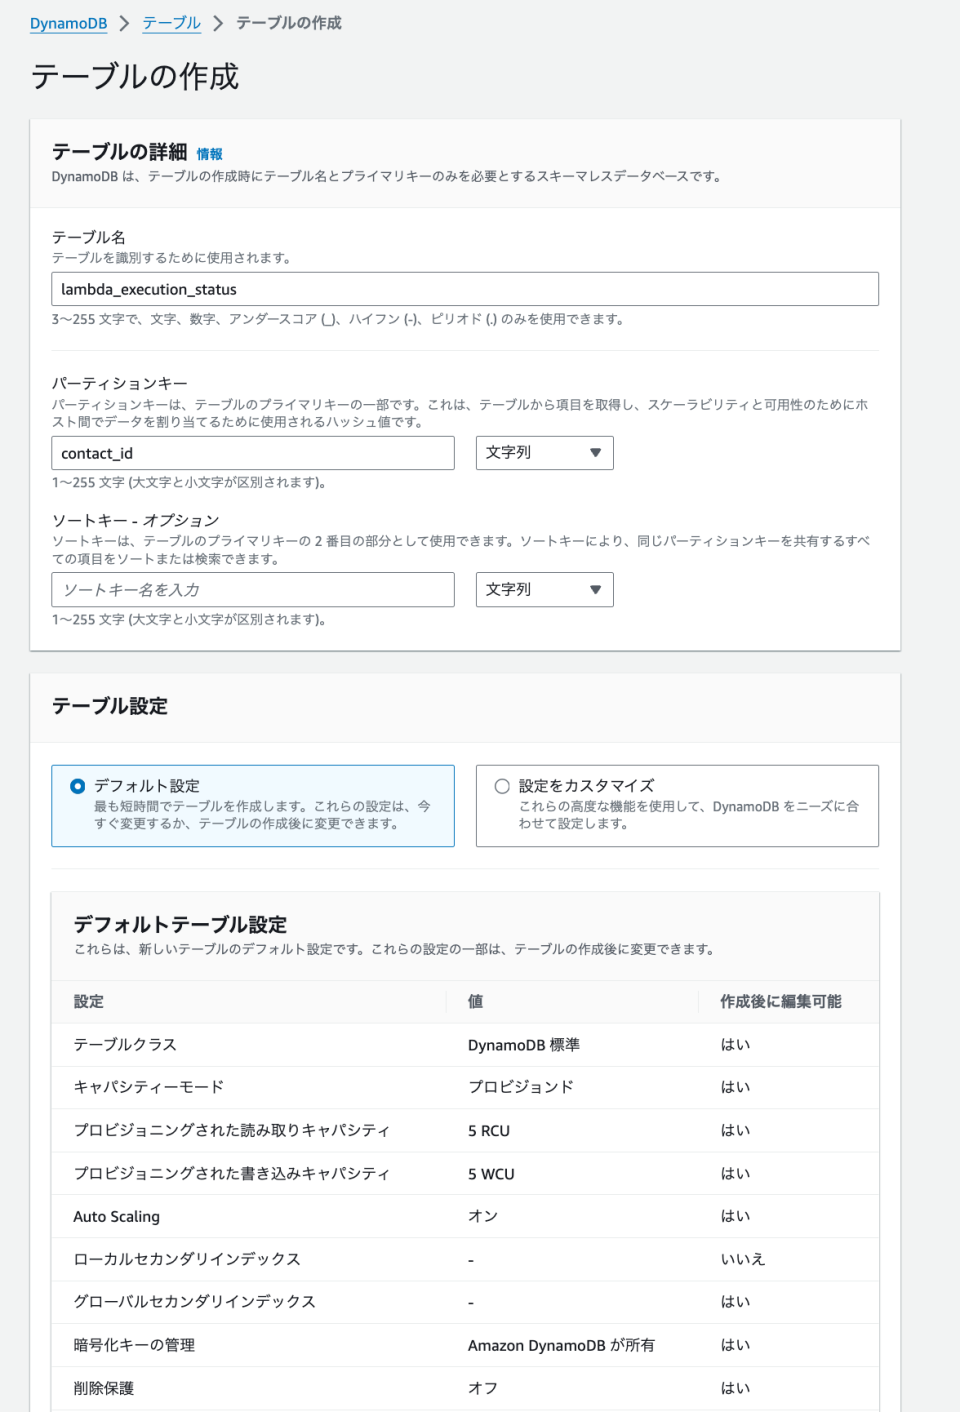Click the ソートキー名を入力 input field
The image size is (960, 1412).
coord(253,589)
